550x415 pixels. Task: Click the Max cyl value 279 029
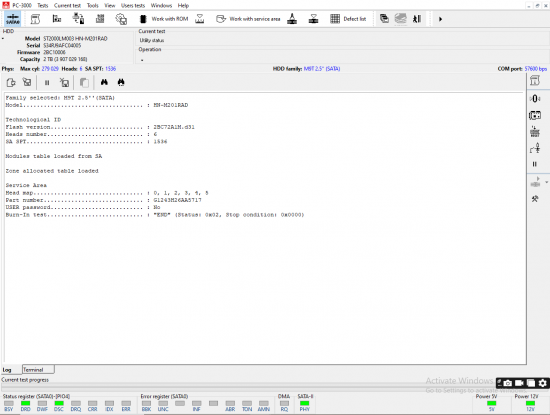(x=50, y=69)
